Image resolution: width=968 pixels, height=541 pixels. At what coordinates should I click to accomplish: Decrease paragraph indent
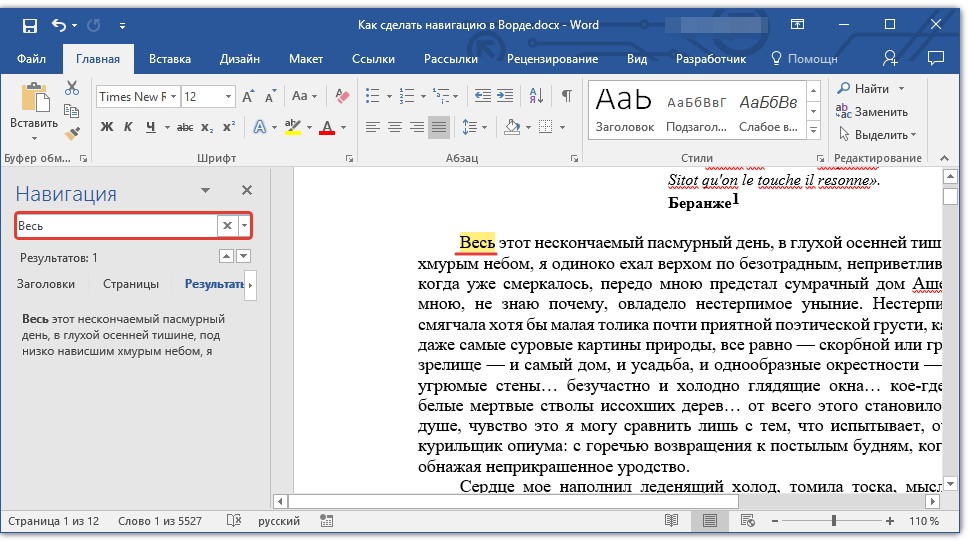[x=483, y=96]
